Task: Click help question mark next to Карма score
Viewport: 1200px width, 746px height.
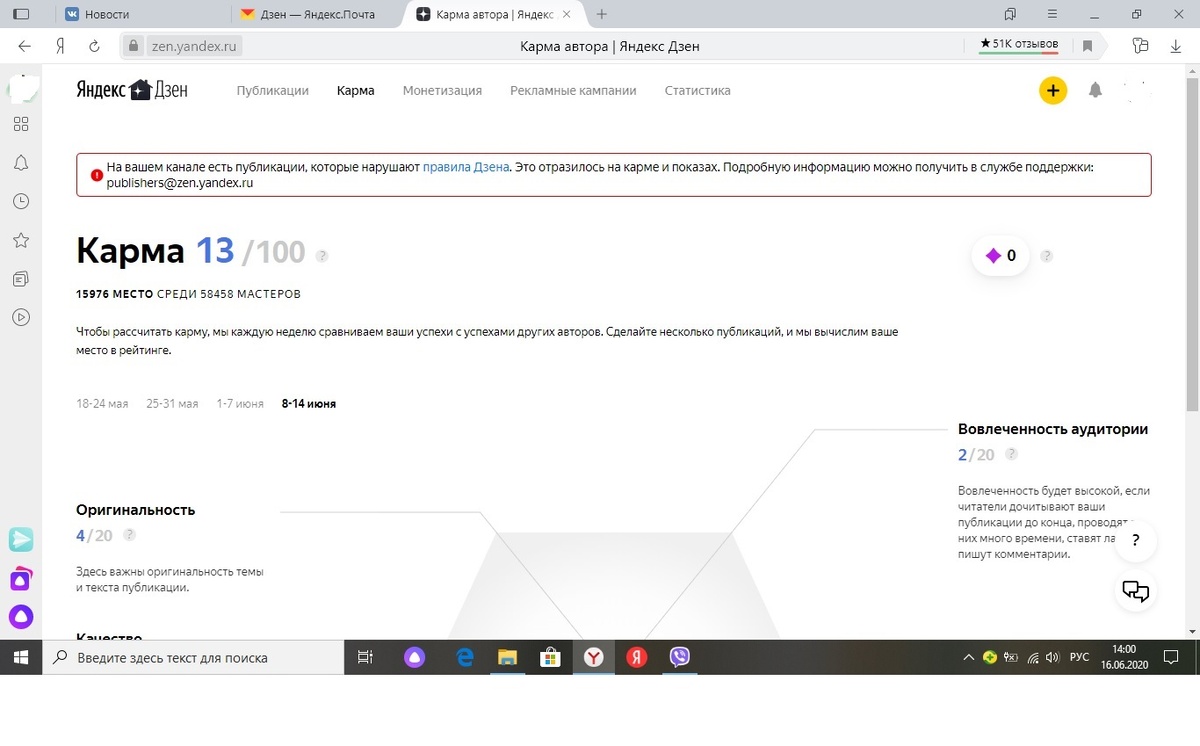Action: 322,256
